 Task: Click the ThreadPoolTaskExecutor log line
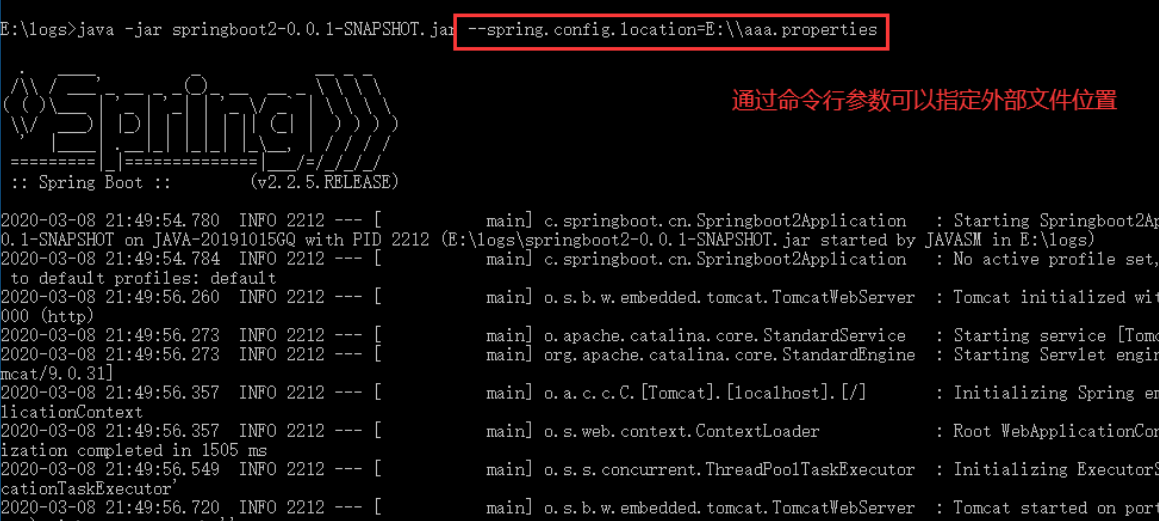coord(580,469)
